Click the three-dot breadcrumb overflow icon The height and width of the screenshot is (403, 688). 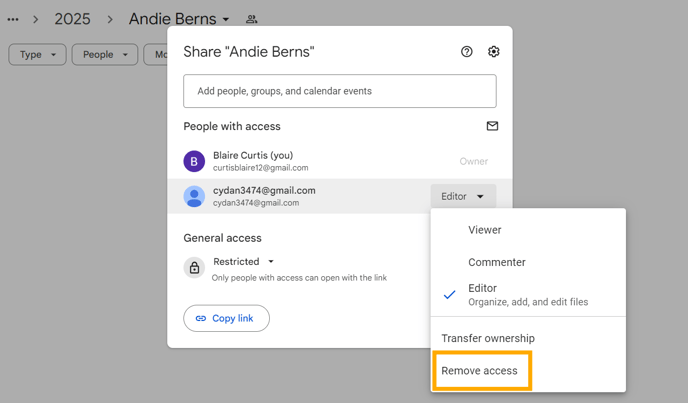pyautogui.click(x=13, y=19)
